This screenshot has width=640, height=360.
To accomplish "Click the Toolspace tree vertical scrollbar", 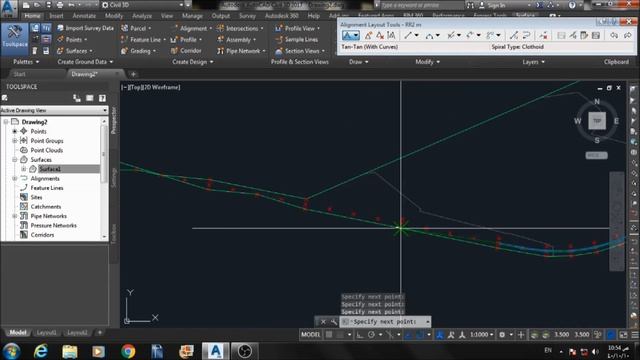I will [x=104, y=180].
